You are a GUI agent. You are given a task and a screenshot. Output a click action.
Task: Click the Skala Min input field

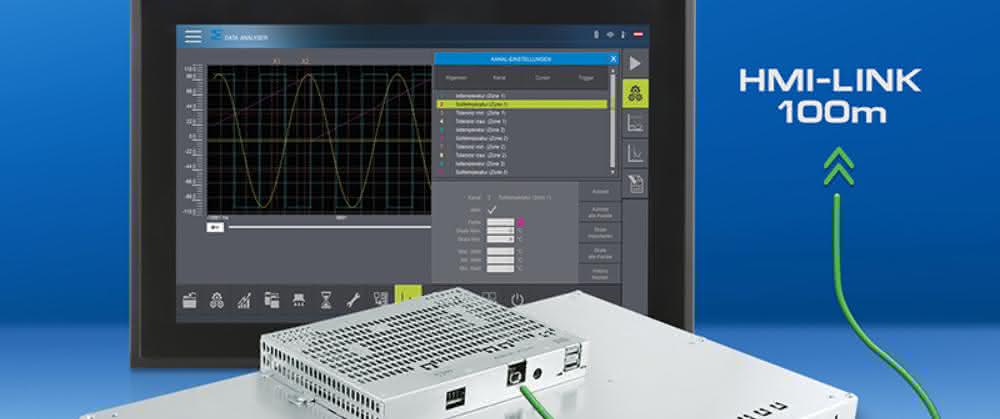point(500,239)
